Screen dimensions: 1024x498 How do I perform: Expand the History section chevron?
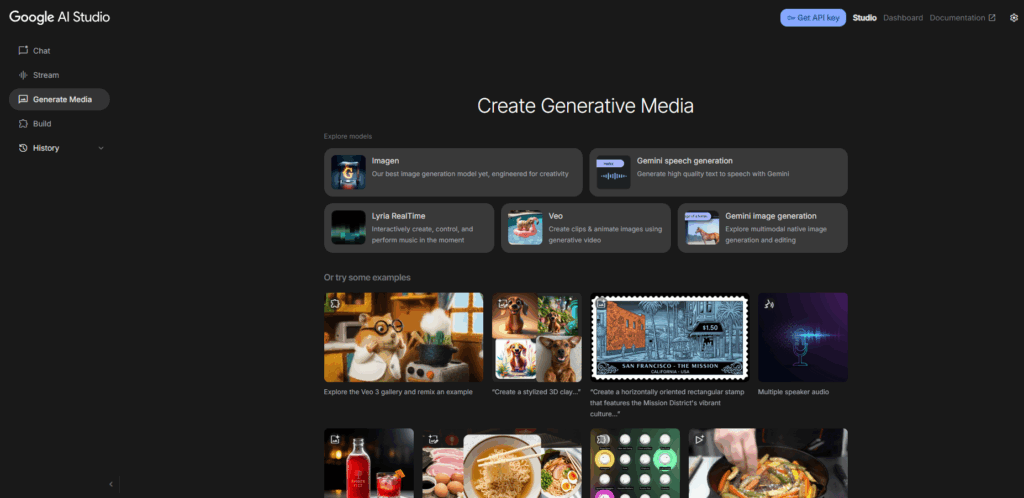pos(101,148)
